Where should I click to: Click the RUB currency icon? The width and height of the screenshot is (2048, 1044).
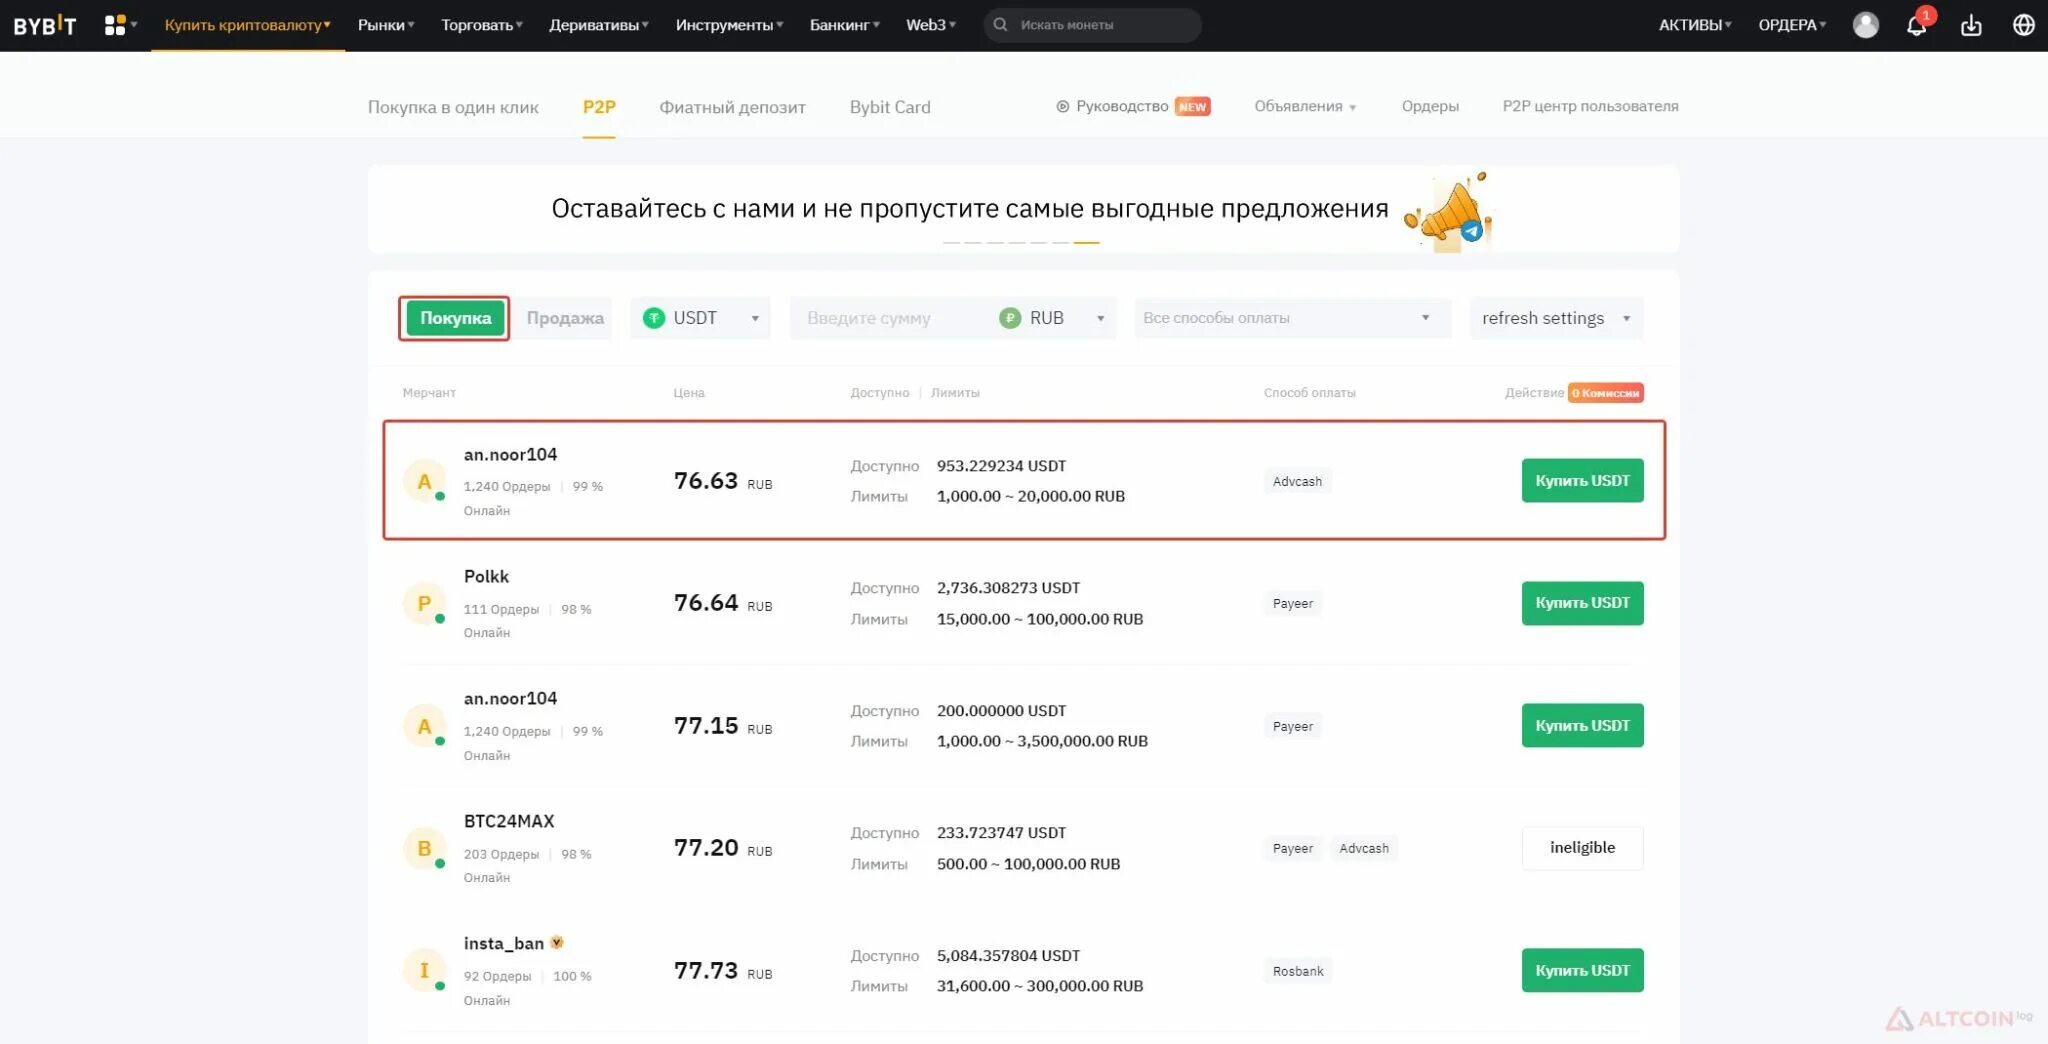(x=1010, y=318)
